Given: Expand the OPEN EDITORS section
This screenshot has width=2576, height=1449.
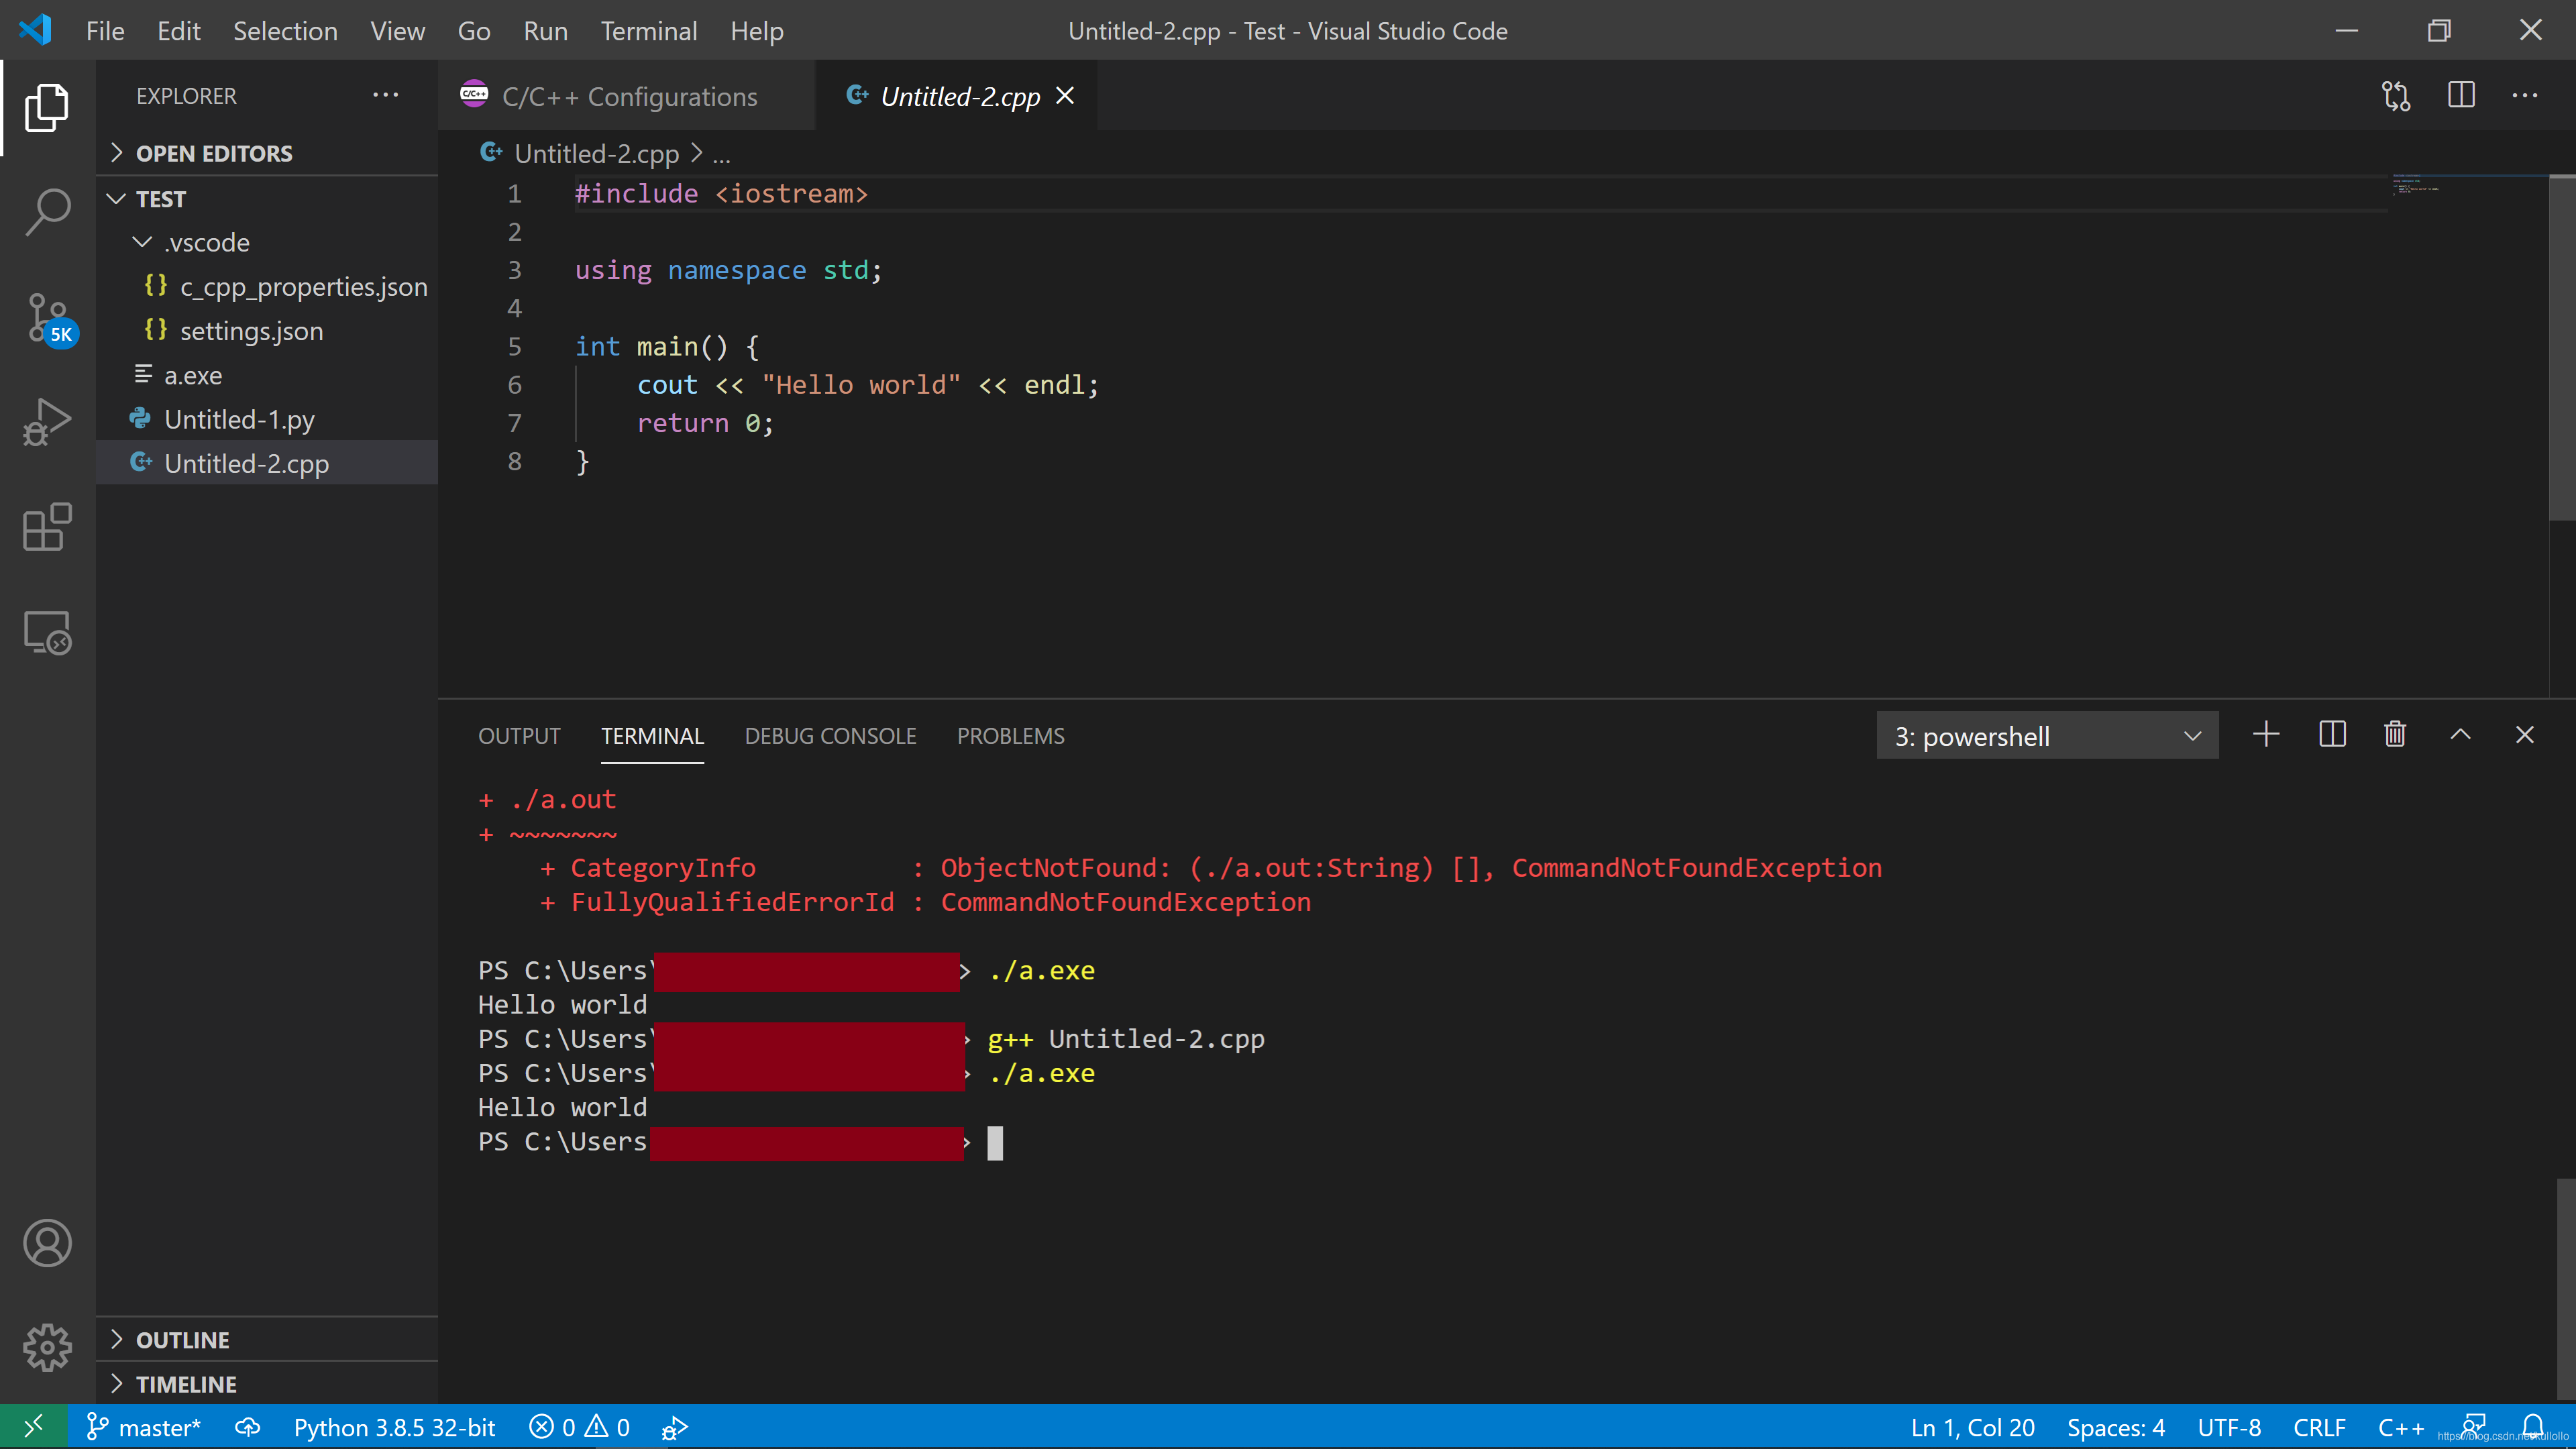Looking at the screenshot, I should pos(213,153).
